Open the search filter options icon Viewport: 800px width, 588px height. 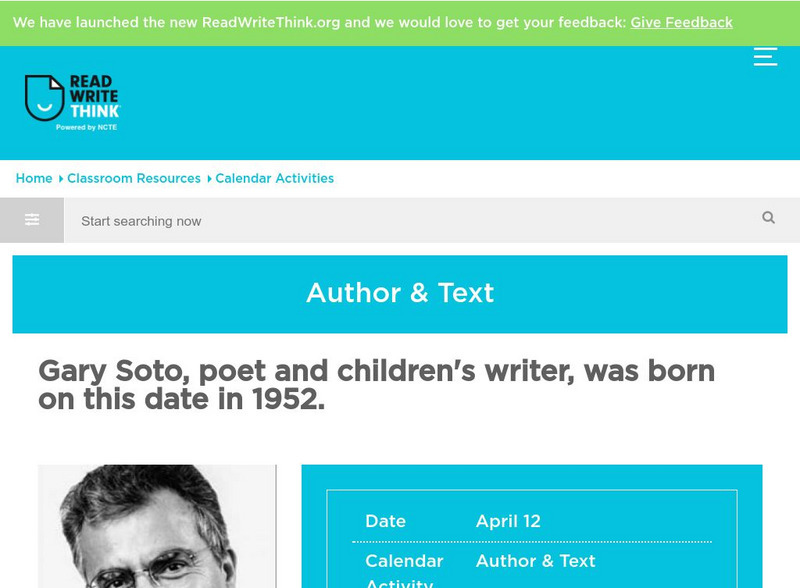tap(32, 220)
